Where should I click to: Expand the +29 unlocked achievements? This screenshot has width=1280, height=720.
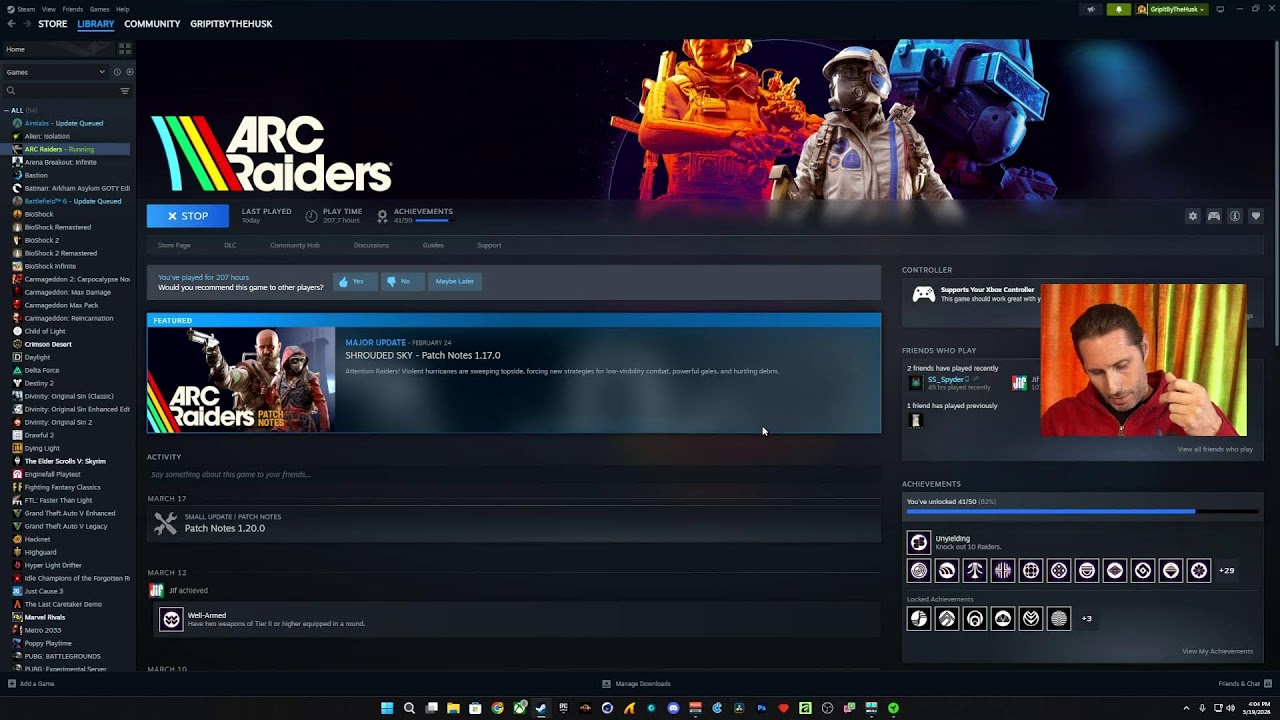(1226, 570)
